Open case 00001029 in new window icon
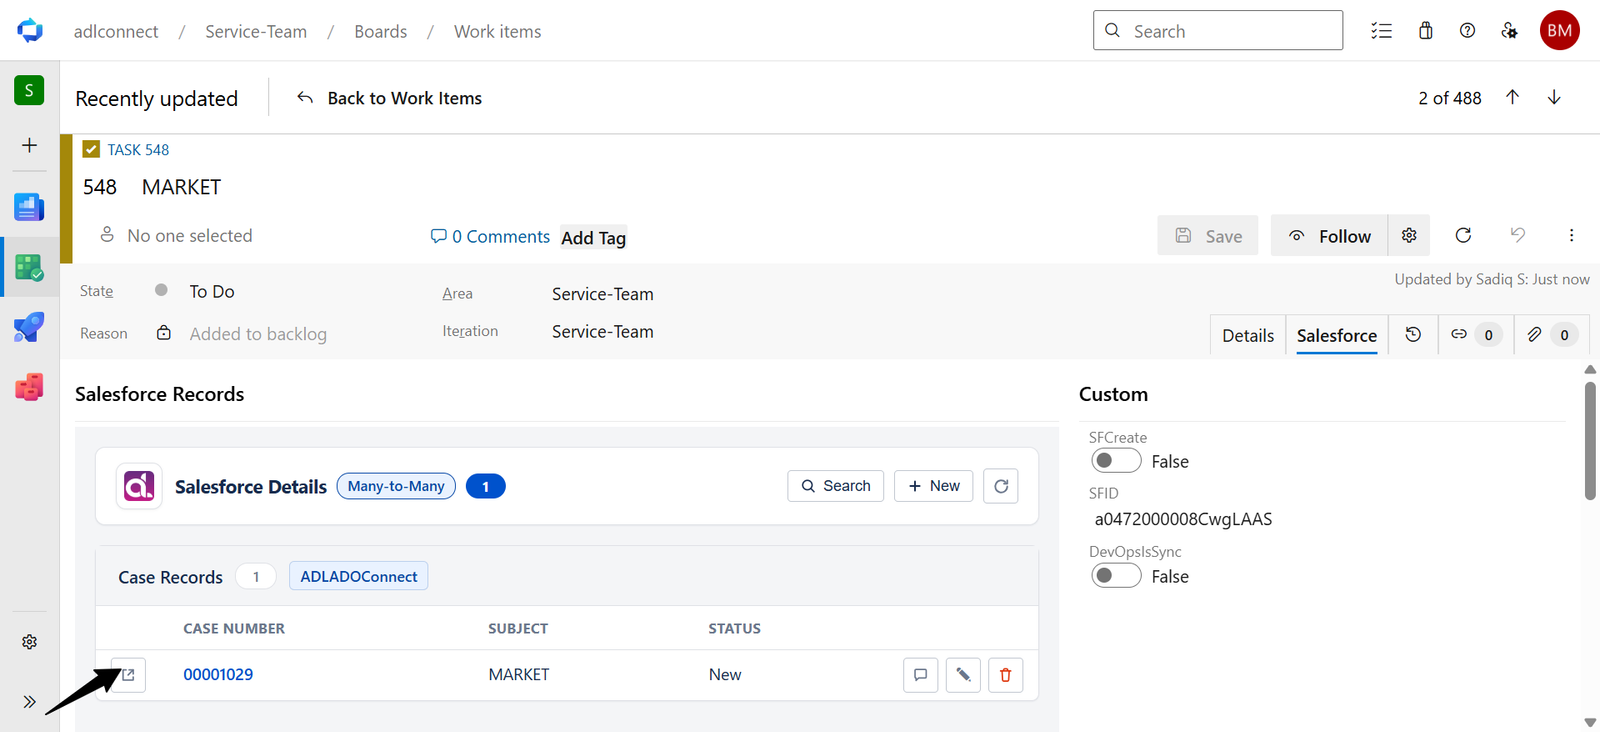The height and width of the screenshot is (732, 1600). point(128,675)
